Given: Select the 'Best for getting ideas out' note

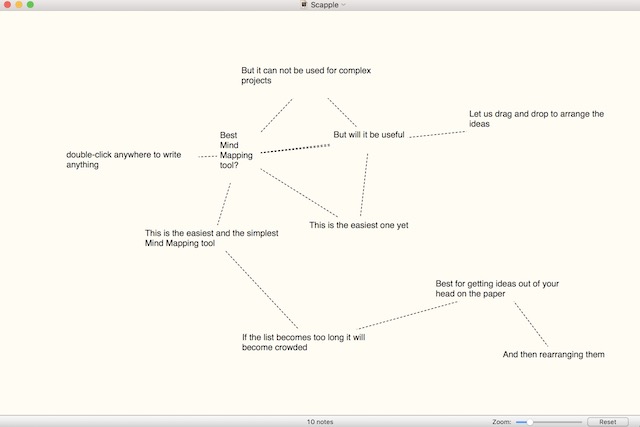Looking at the screenshot, I should (497, 289).
